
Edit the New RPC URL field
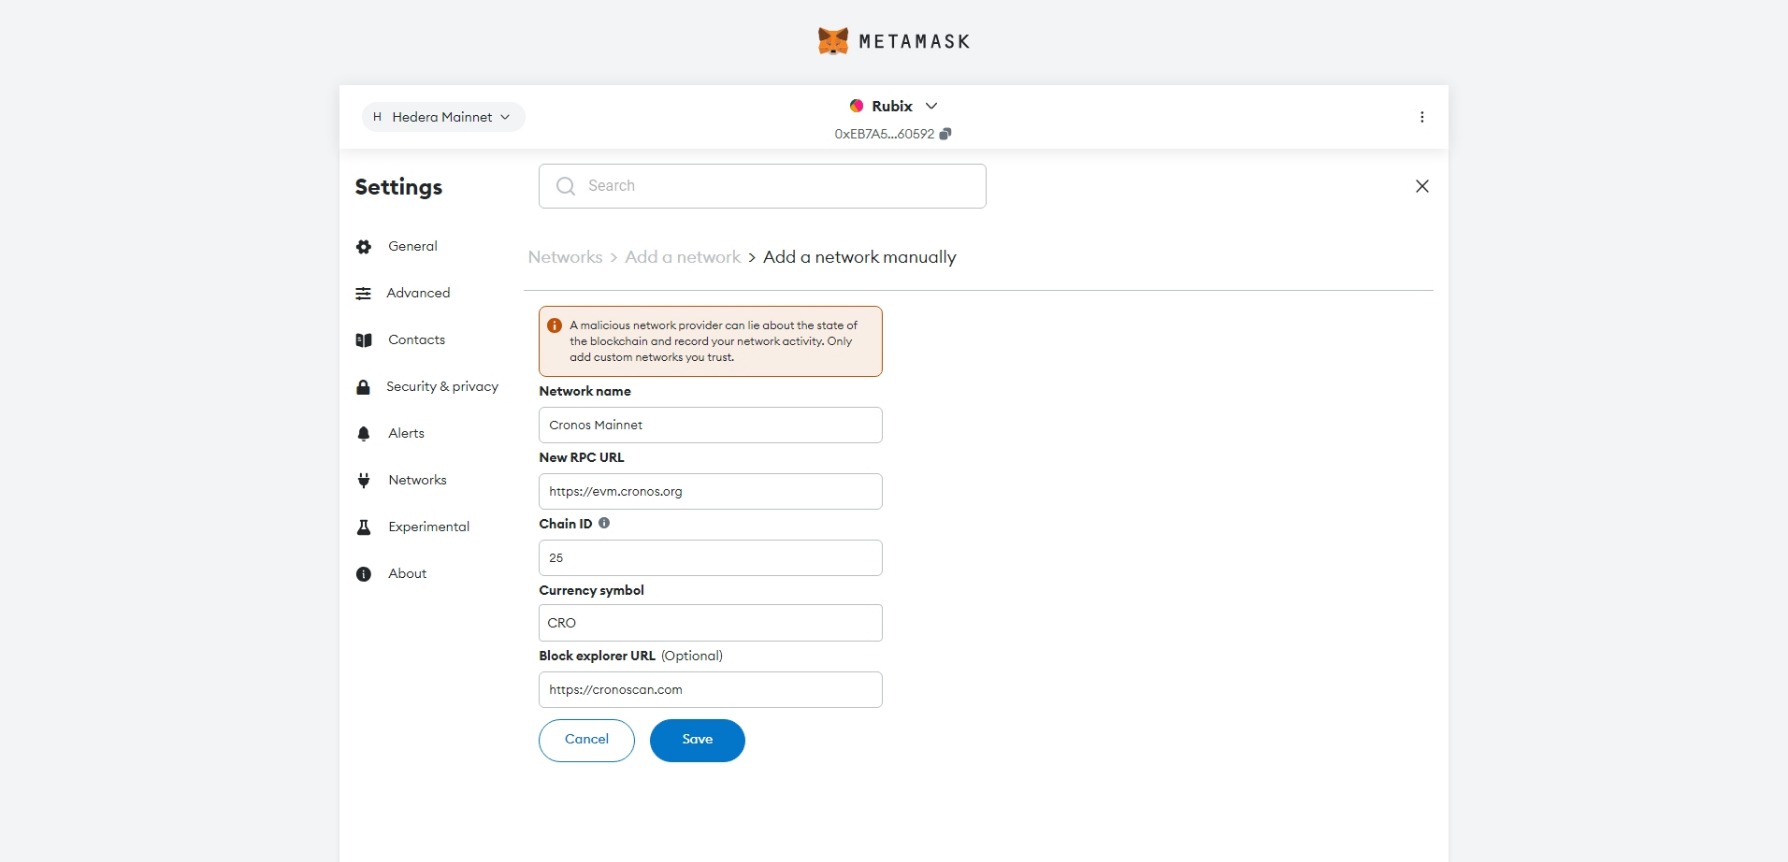coord(710,491)
